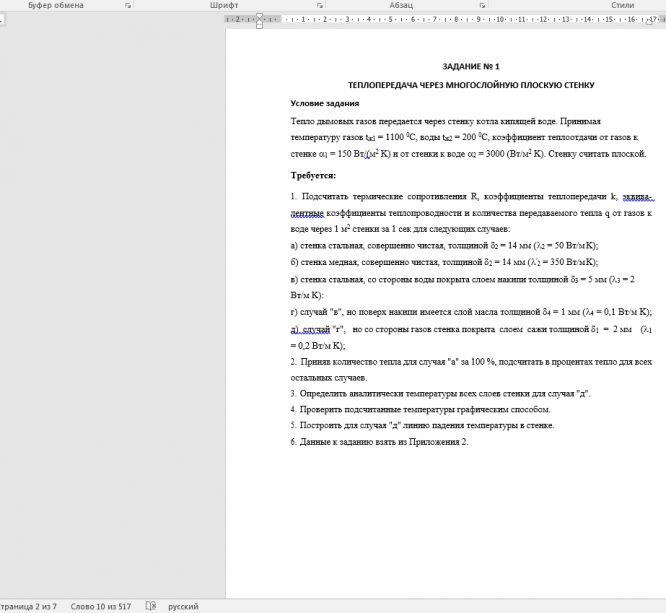Image resolution: width=666 pixels, height=613 pixels.
Task: Click the line 'воде через 1 м² стенки'
Action: click(x=400, y=229)
